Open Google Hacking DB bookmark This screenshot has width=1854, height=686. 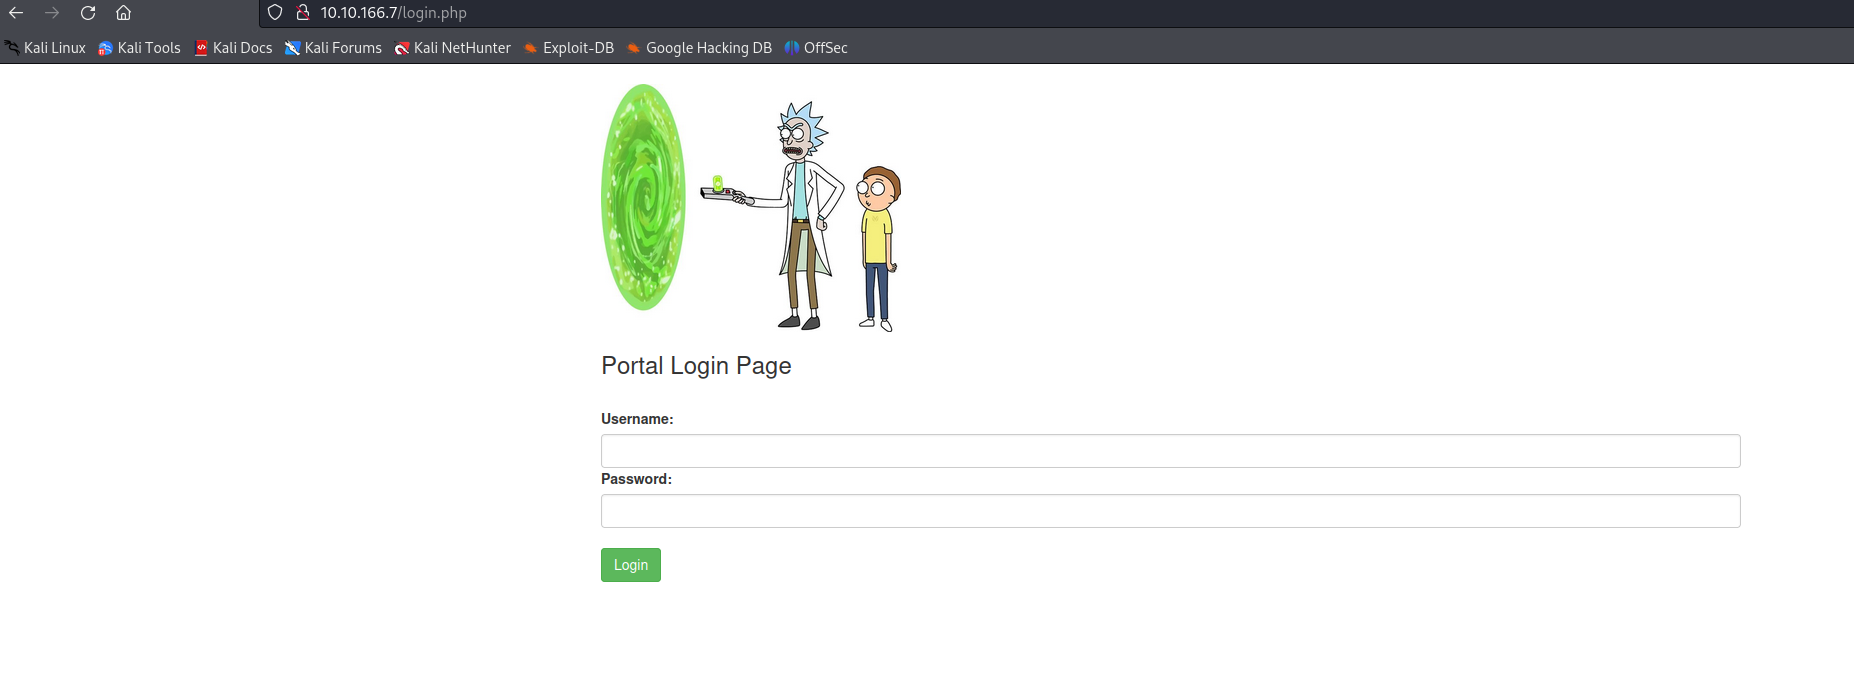[699, 48]
